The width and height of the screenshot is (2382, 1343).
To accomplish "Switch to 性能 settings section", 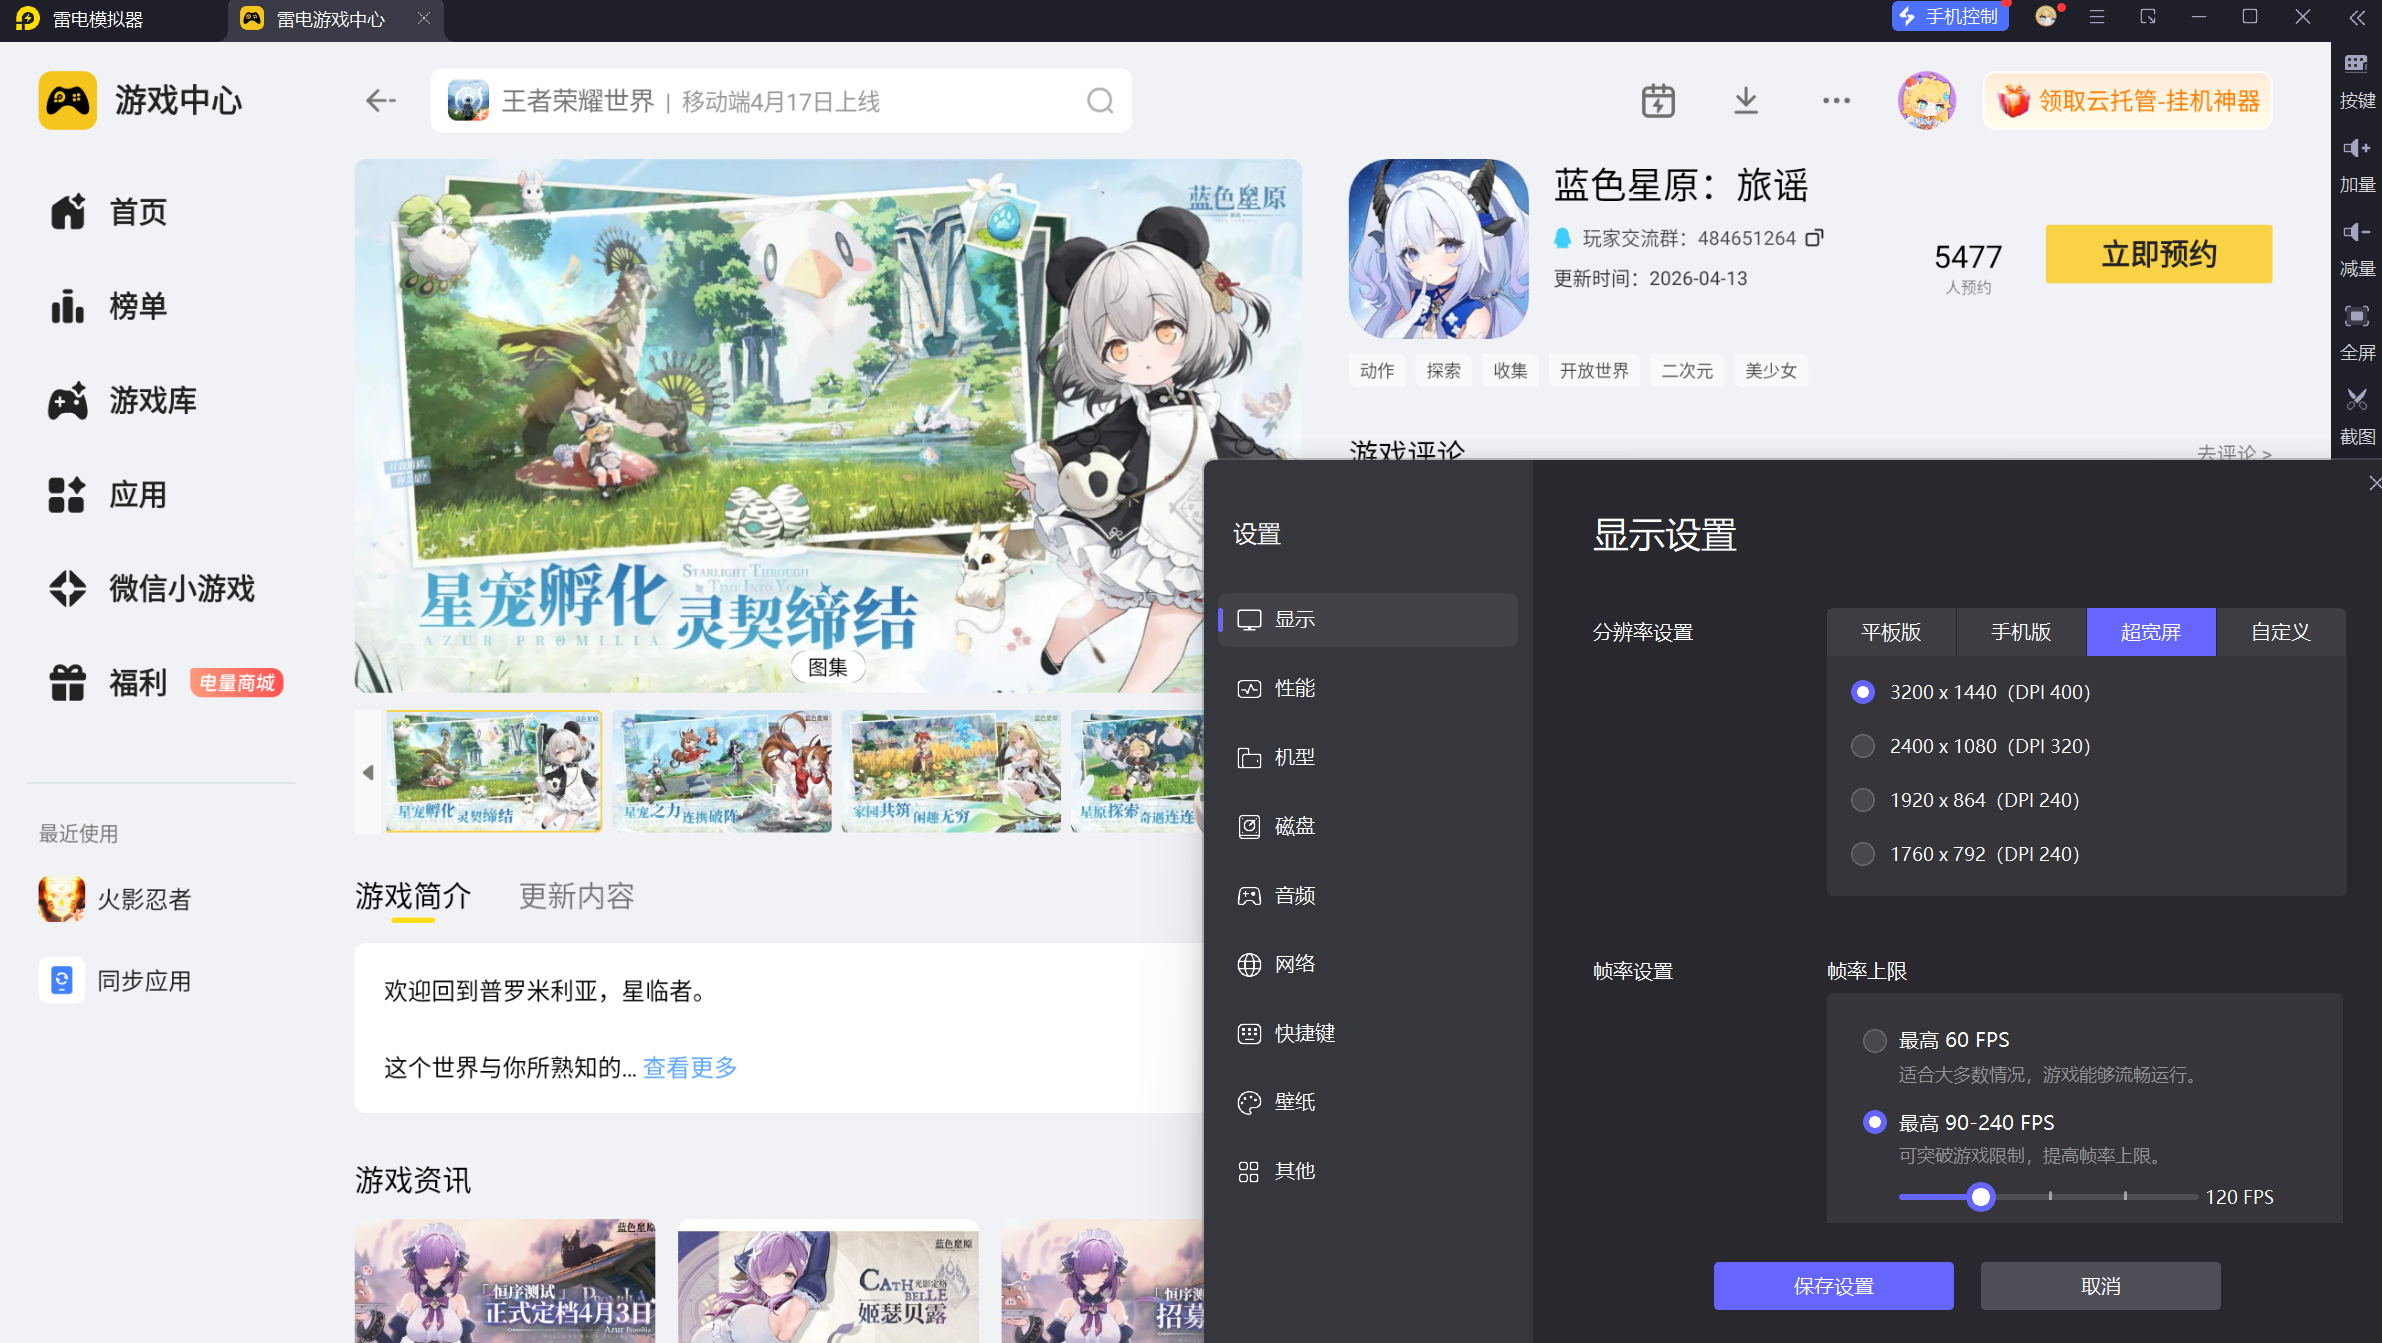I will point(1294,689).
